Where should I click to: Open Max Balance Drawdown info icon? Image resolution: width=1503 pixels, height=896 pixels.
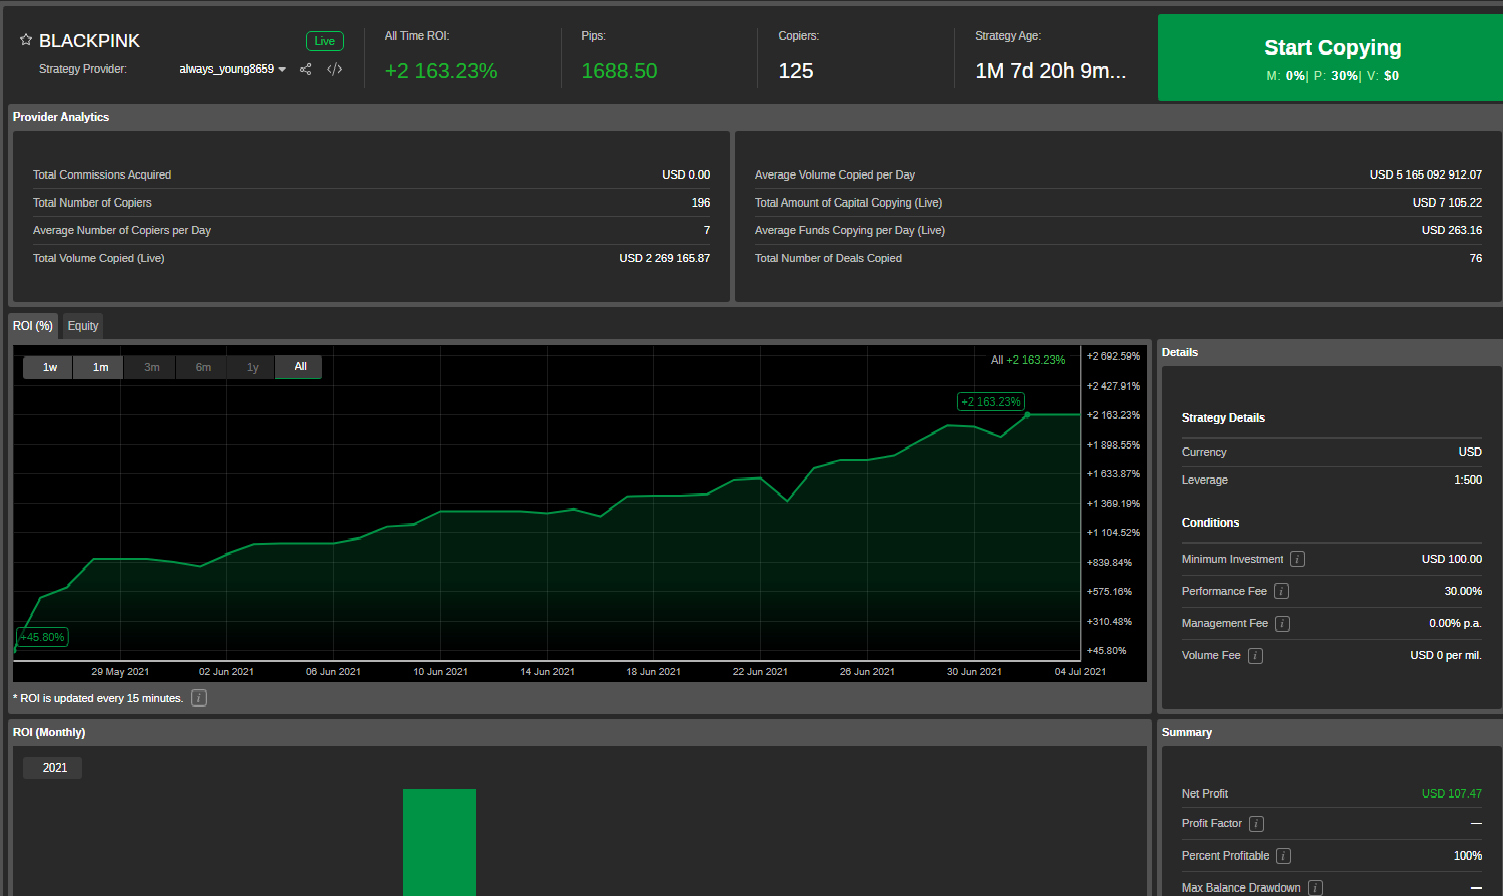point(1315,887)
